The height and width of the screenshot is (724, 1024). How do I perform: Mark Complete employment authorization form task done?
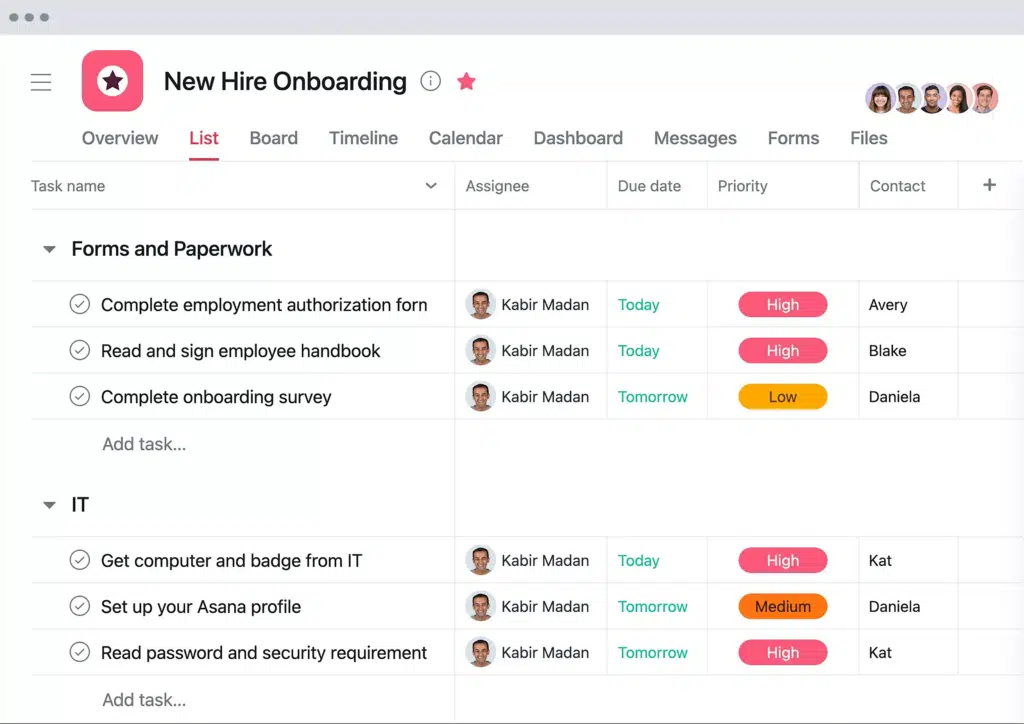80,305
